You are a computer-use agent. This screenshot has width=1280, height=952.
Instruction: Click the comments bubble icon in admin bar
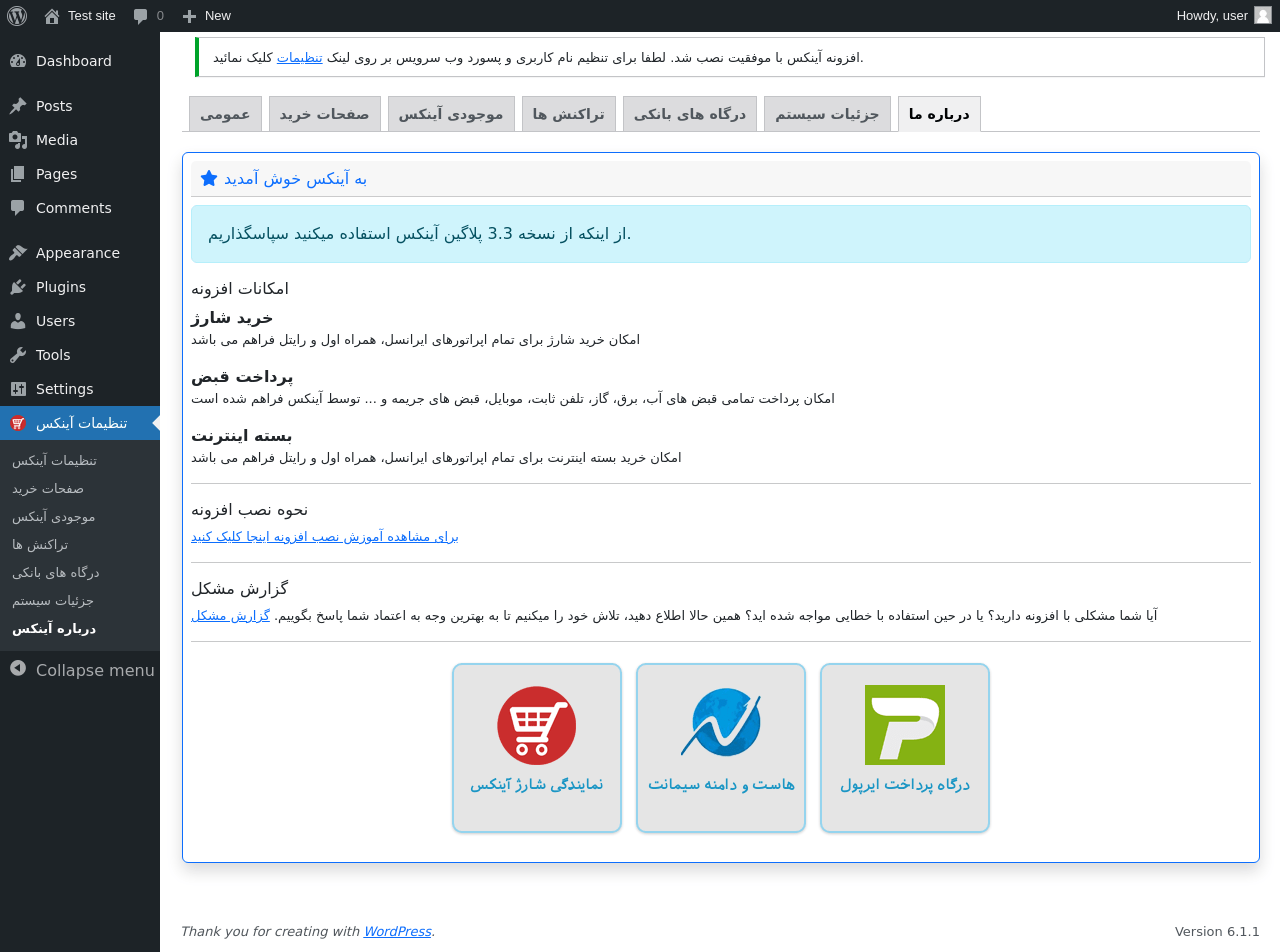[141, 16]
